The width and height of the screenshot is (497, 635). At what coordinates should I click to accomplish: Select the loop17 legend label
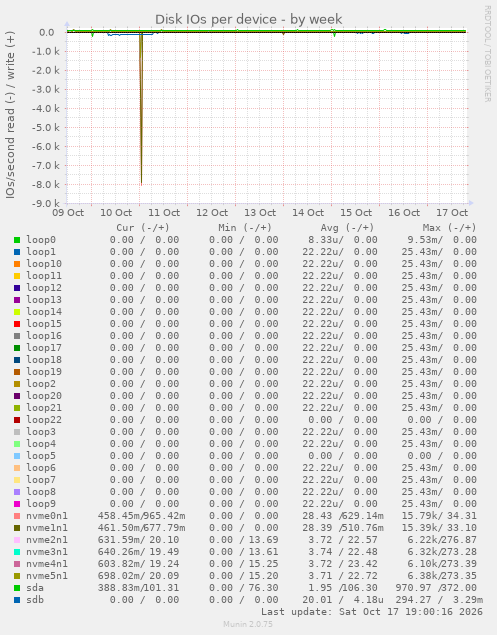point(44,348)
